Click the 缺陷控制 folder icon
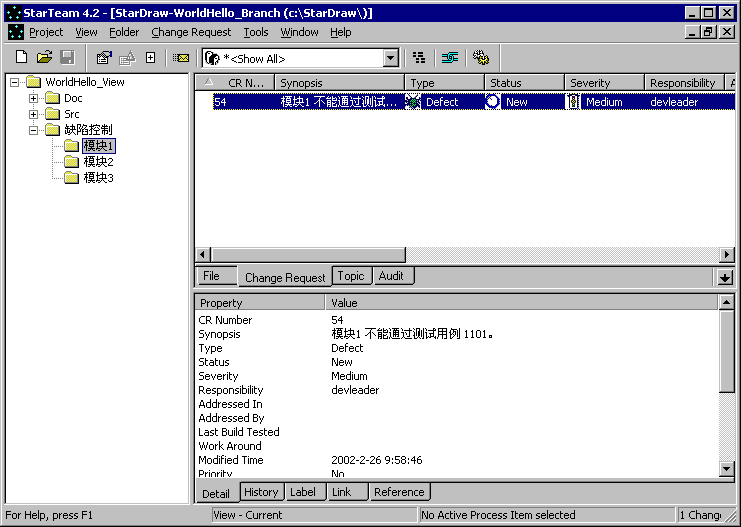 coord(52,130)
